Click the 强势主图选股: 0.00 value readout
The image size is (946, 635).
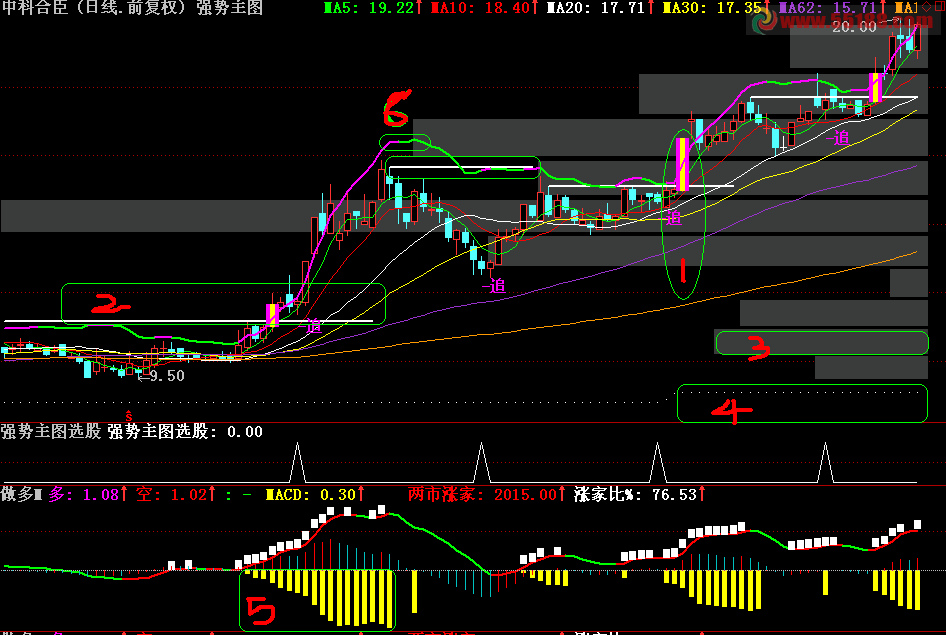coord(185,431)
